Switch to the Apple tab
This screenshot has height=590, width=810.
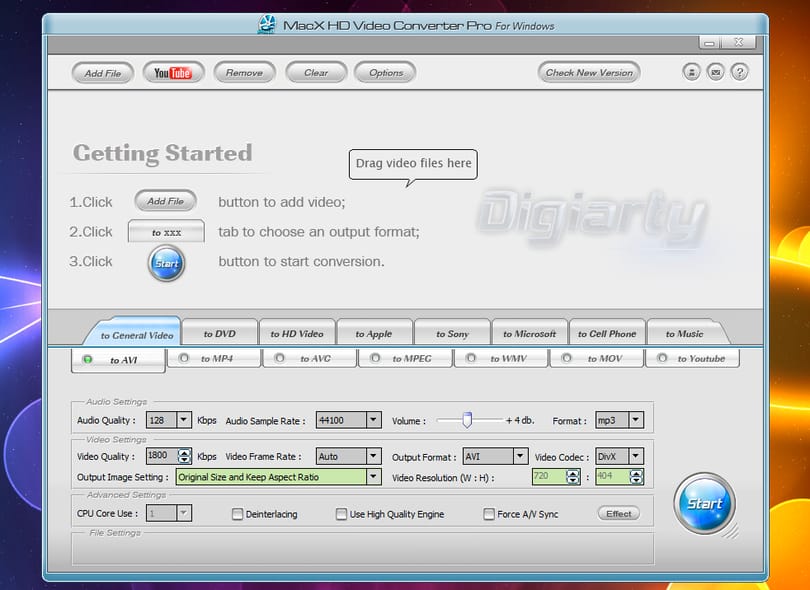click(374, 333)
